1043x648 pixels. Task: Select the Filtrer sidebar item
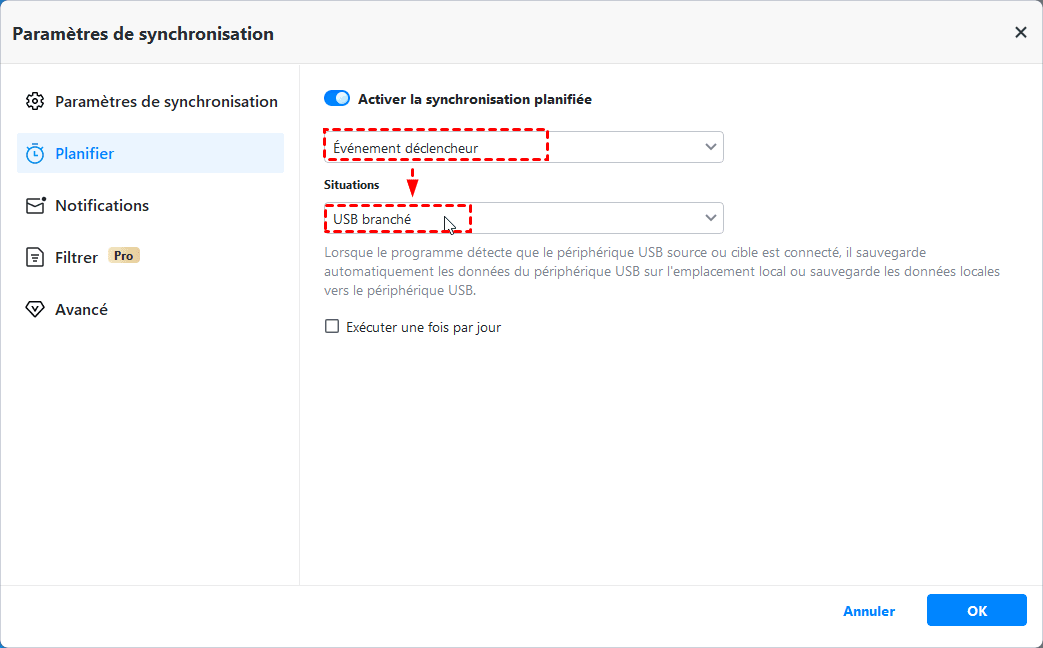click(x=77, y=257)
